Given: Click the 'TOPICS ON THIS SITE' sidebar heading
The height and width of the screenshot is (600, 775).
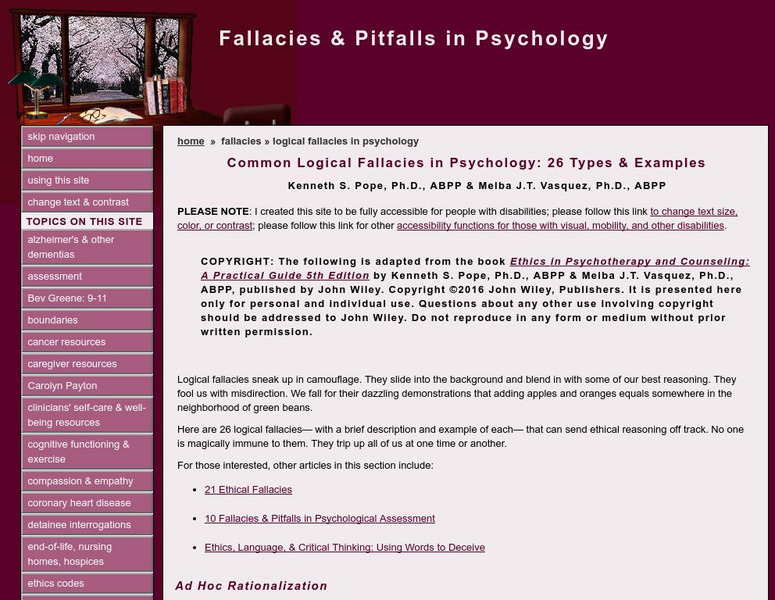Looking at the screenshot, I should pyautogui.click(x=84, y=221).
